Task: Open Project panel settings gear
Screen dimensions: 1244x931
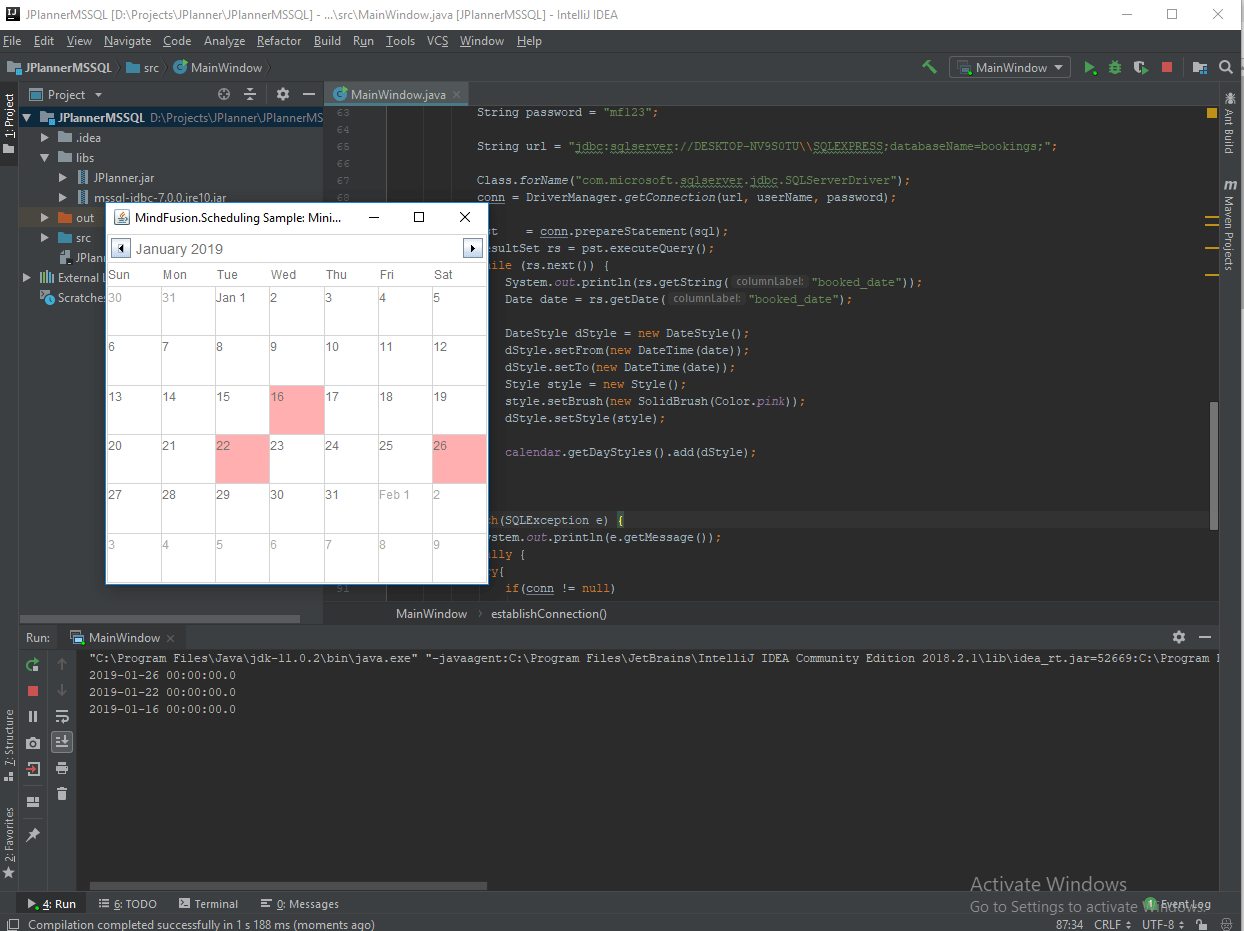Action: tap(283, 94)
